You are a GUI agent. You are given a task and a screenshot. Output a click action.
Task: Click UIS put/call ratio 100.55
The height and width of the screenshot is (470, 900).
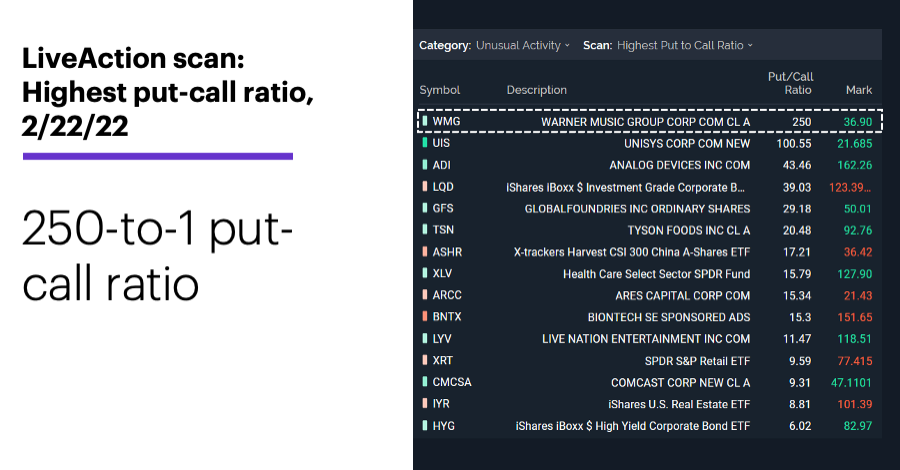point(794,143)
